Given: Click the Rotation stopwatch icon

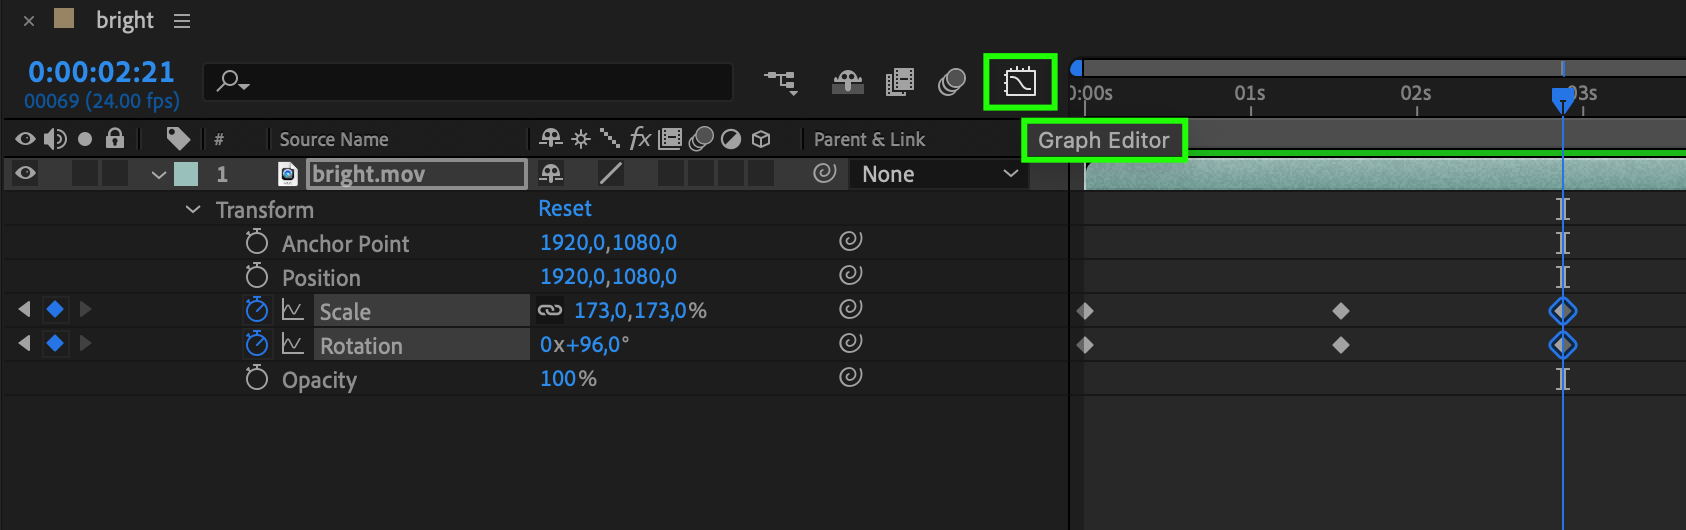Looking at the screenshot, I should (257, 344).
